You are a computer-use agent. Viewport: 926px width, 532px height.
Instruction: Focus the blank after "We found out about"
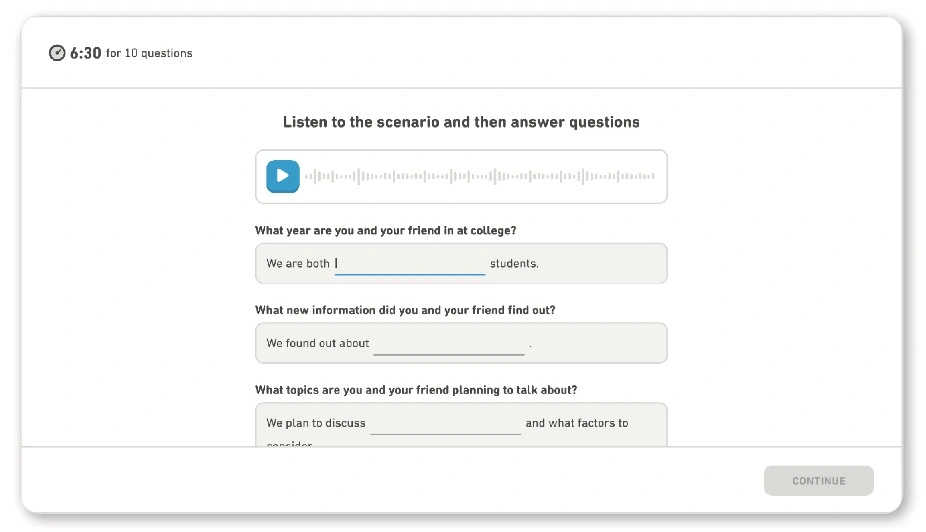tap(449, 344)
